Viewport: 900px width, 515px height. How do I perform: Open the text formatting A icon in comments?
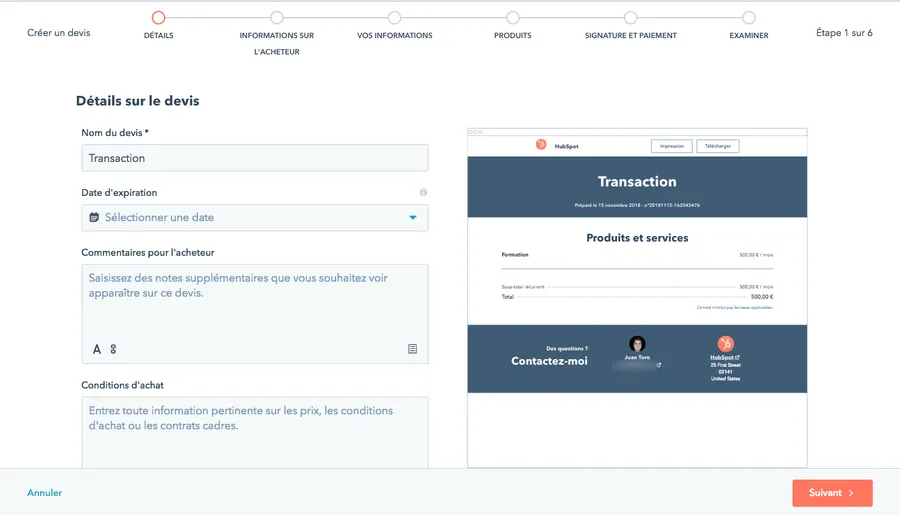coord(96,349)
